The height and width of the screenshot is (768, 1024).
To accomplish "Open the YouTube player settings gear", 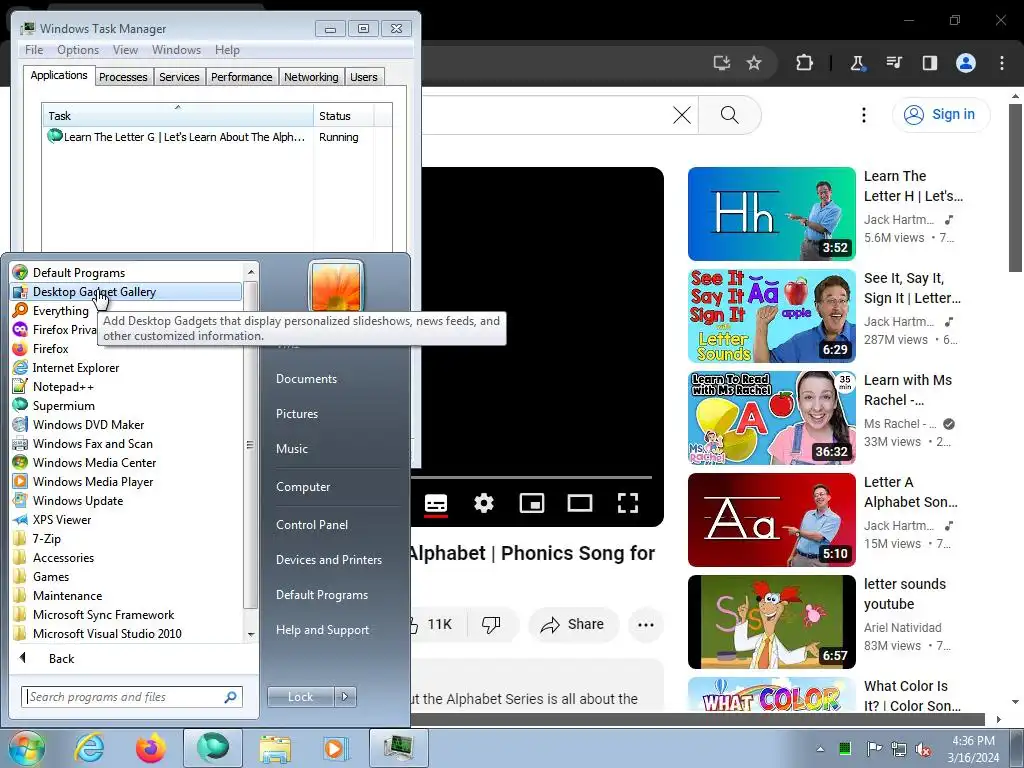I will pos(484,504).
